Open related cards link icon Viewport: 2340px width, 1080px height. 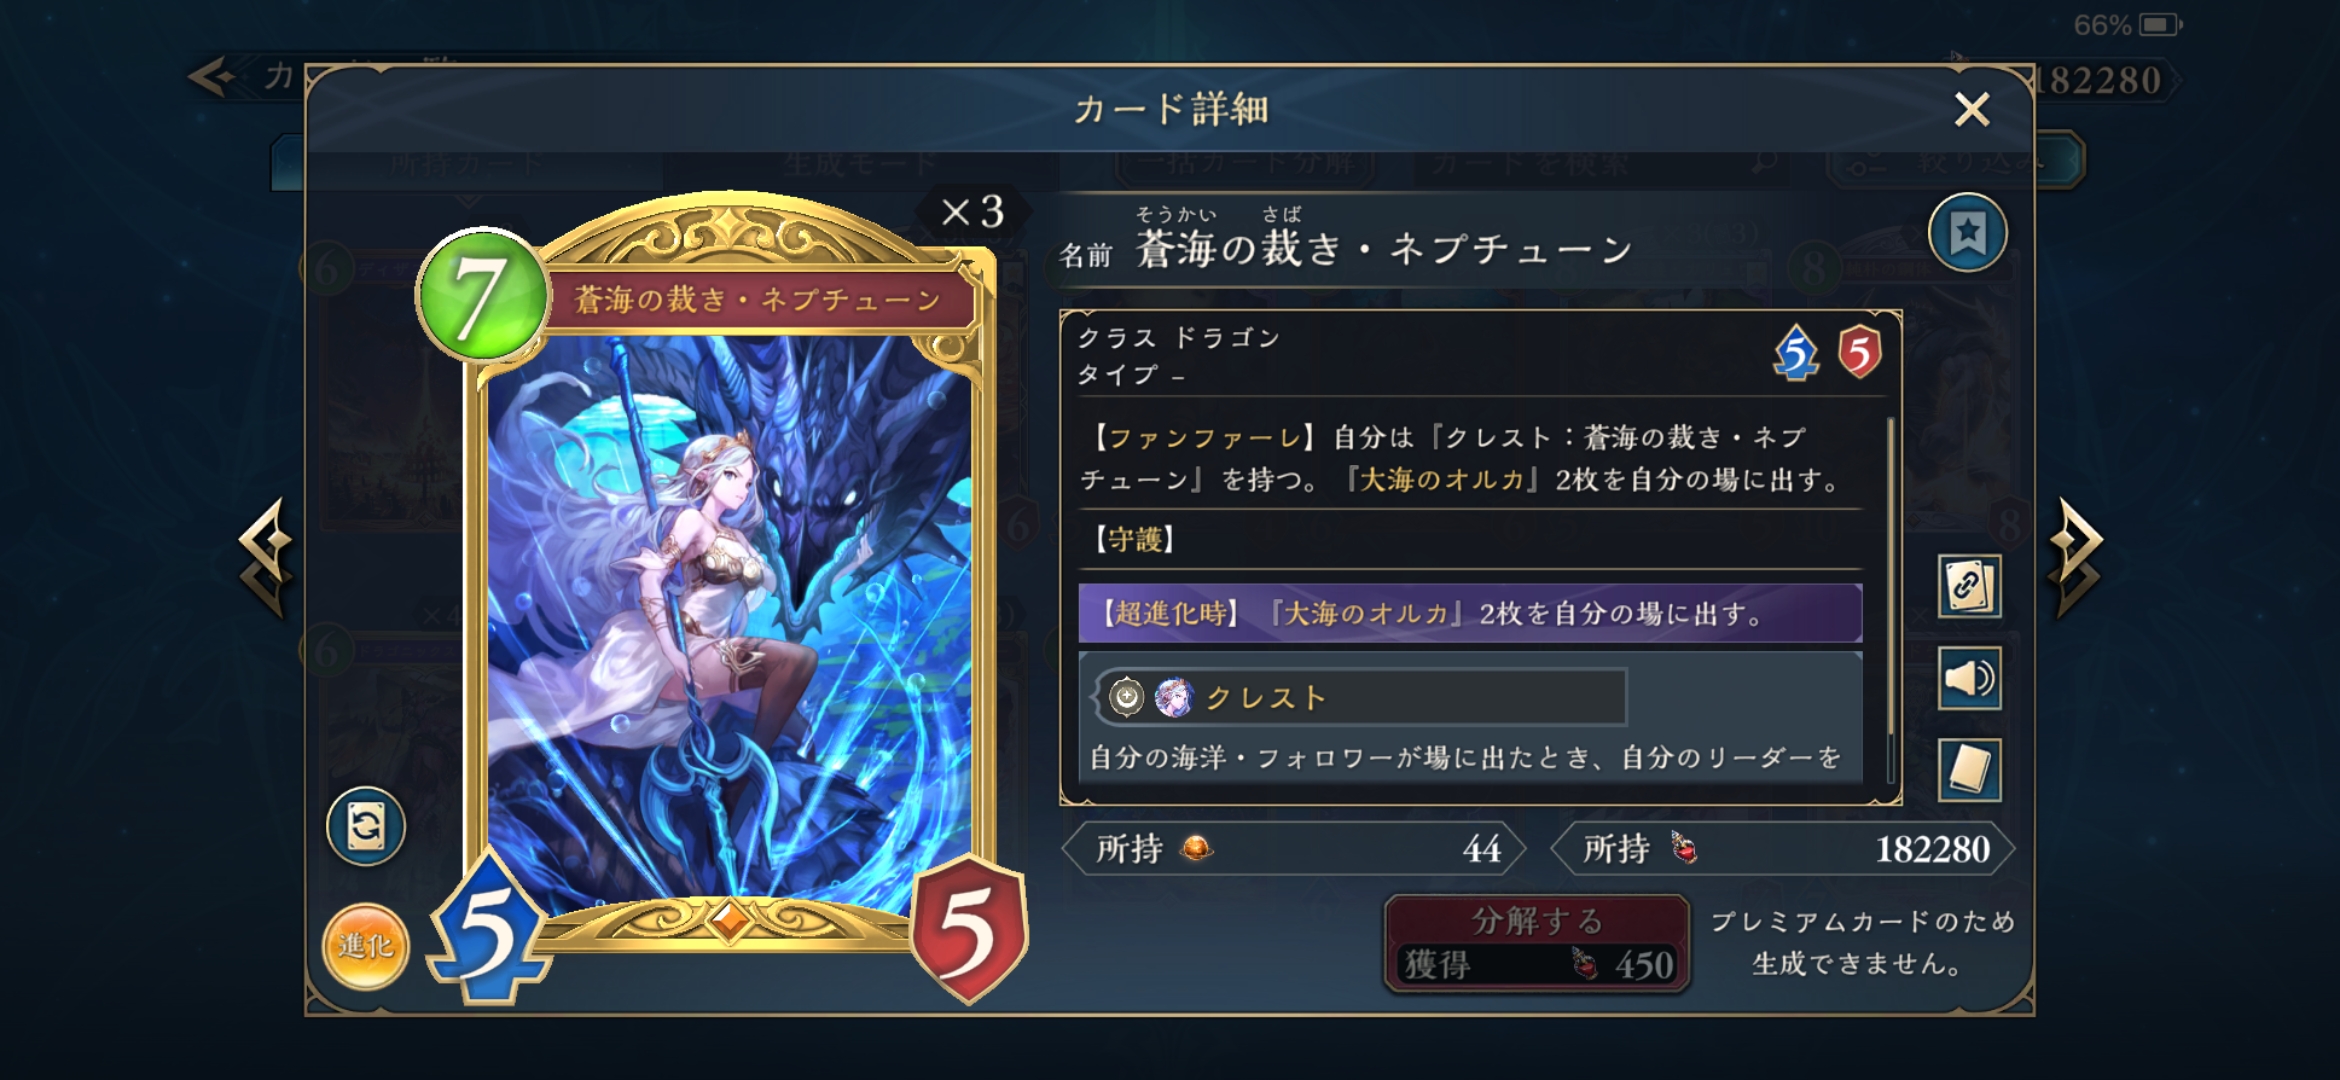point(1969,586)
